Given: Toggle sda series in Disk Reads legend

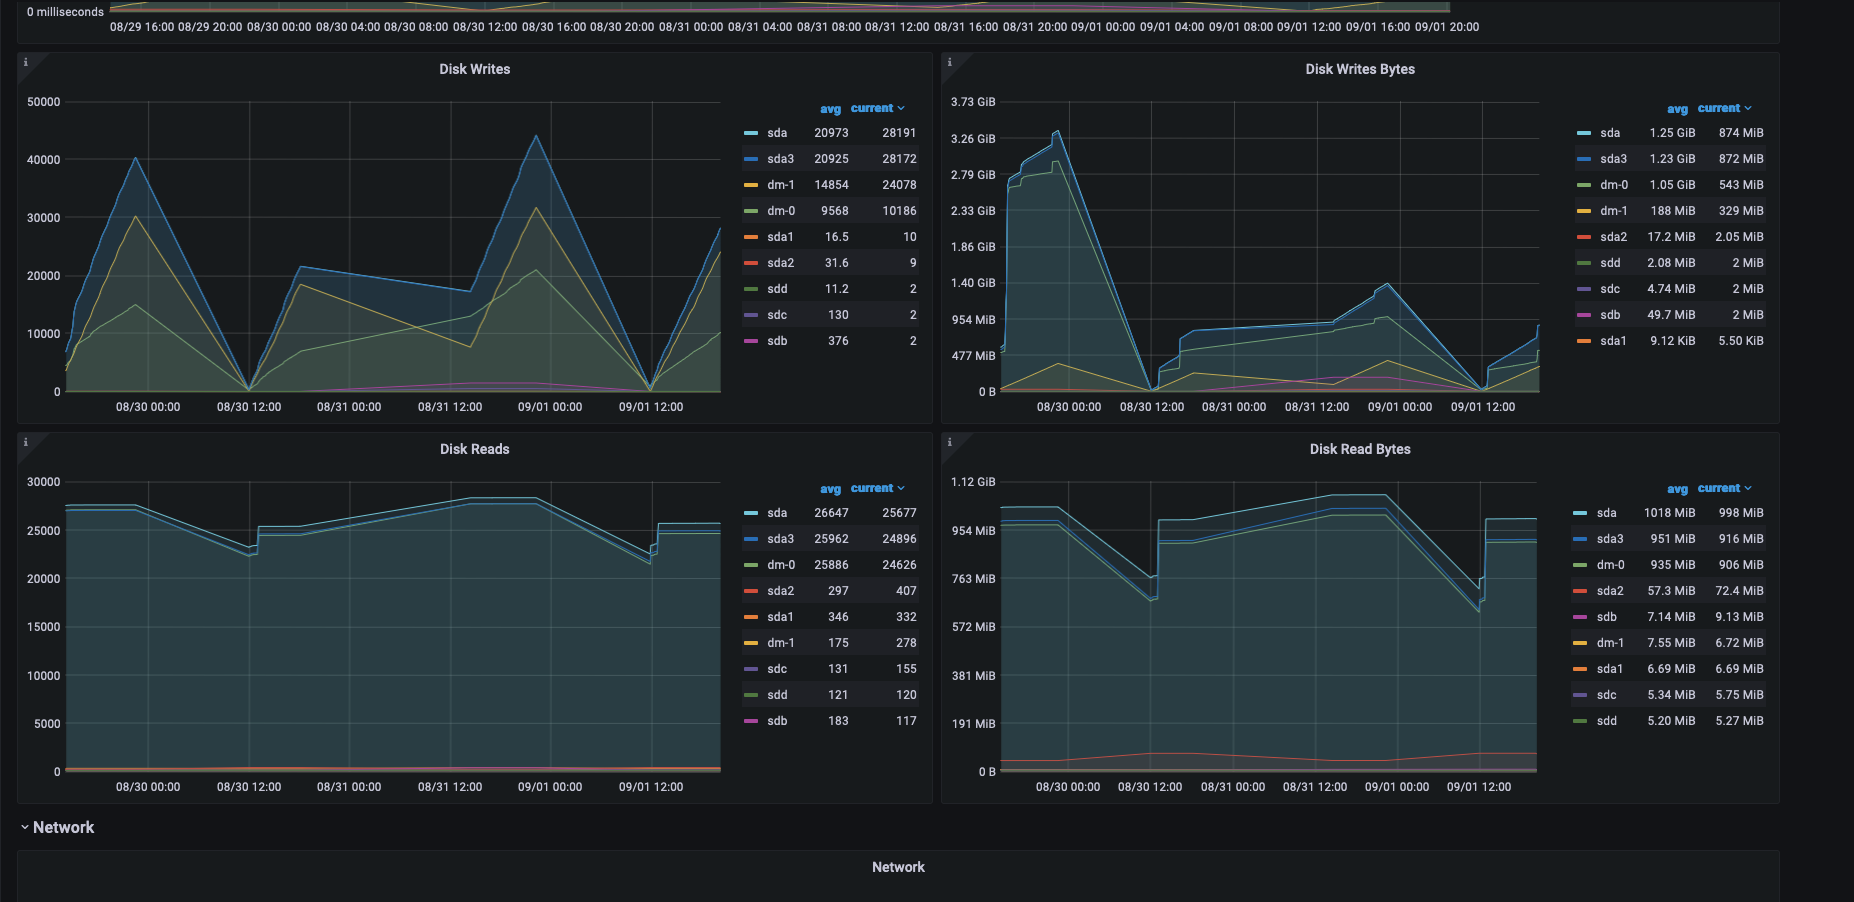Looking at the screenshot, I should [x=777, y=513].
